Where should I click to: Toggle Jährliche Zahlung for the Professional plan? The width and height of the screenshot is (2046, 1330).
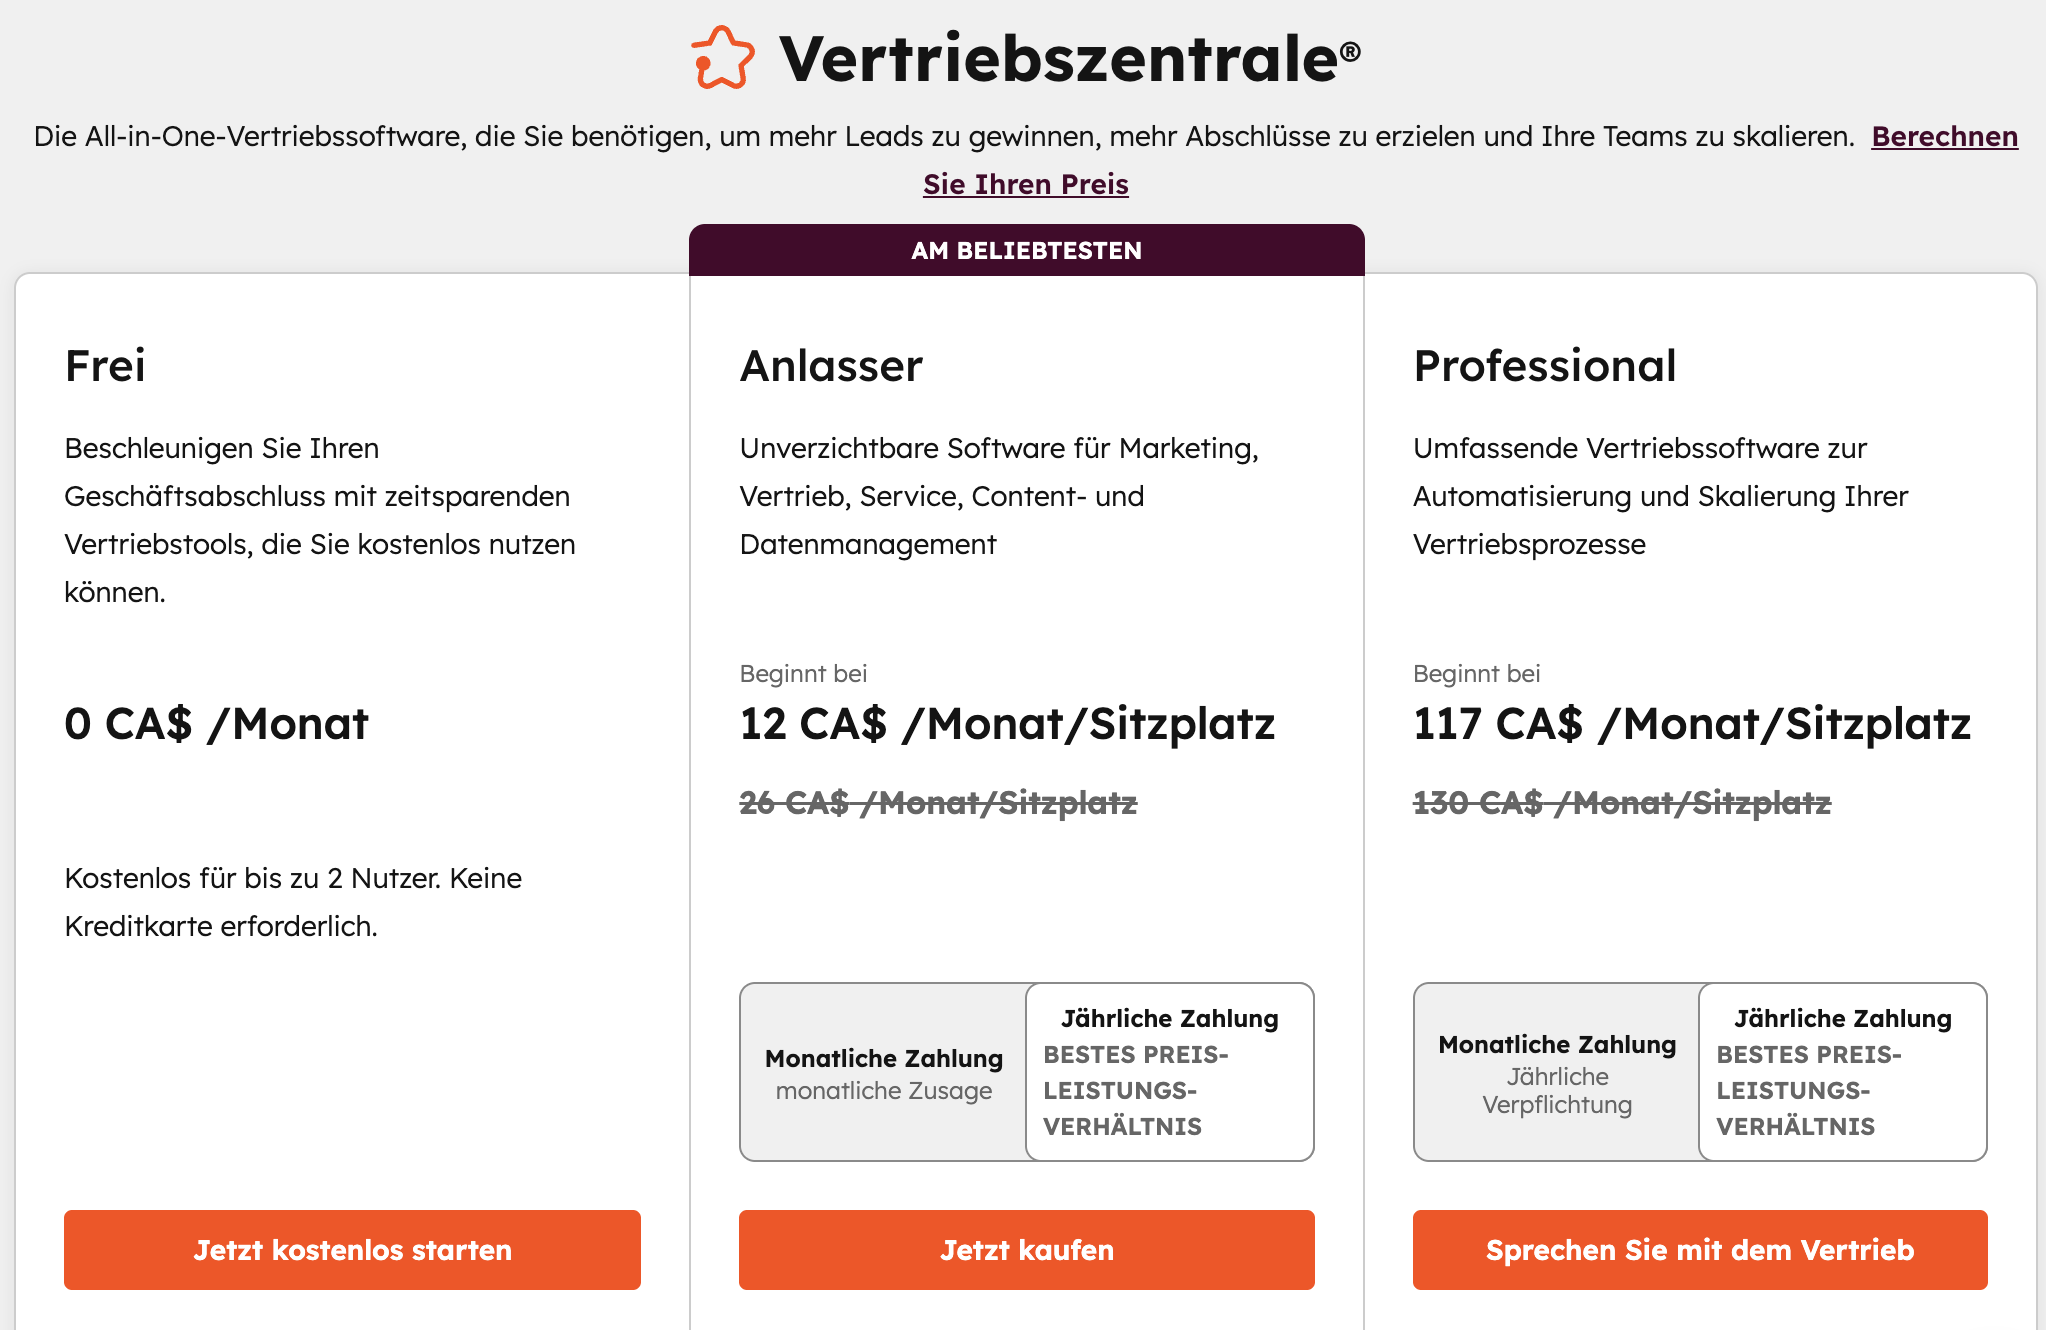(1841, 1073)
